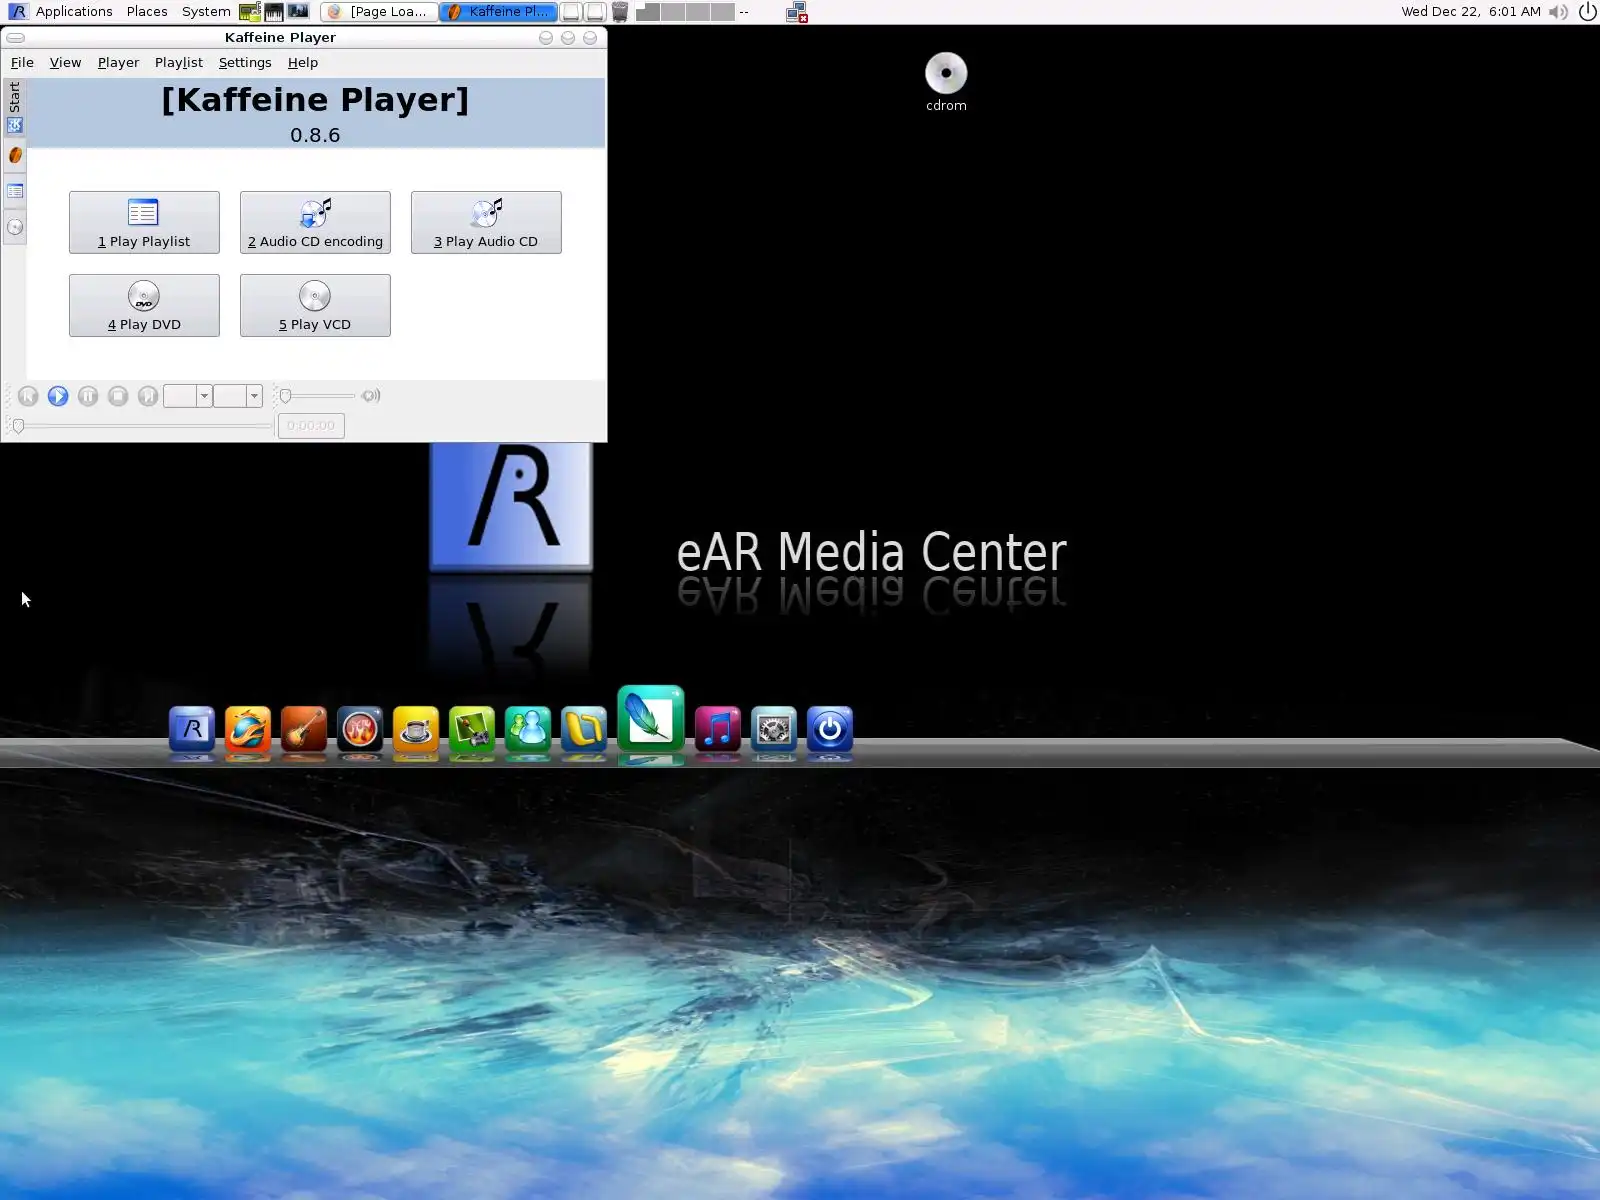Viewport: 1600px width, 1200px height.
Task: Open the yellow office app icon in dock
Action: click(584, 729)
